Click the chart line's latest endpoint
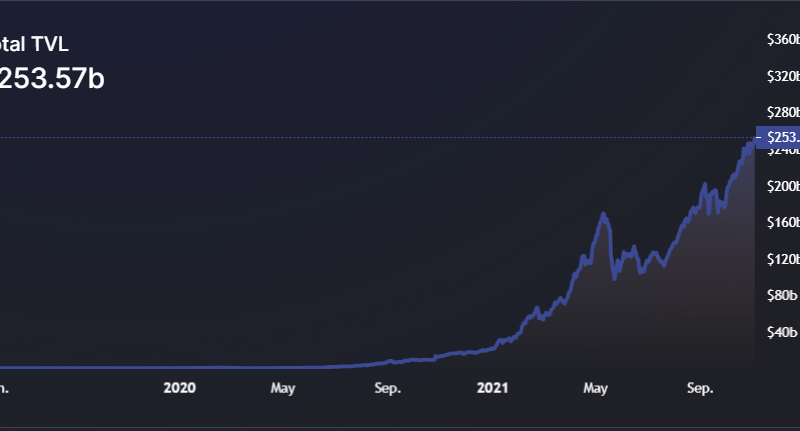 pyautogui.click(x=756, y=139)
